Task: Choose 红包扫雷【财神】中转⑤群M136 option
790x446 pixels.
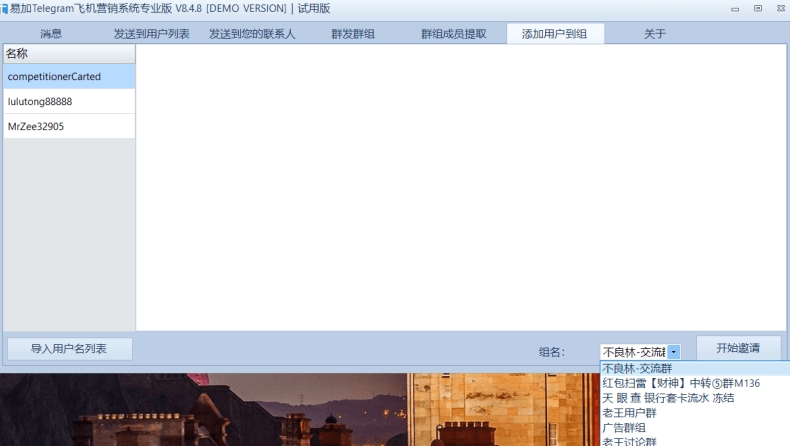Action: click(695, 383)
